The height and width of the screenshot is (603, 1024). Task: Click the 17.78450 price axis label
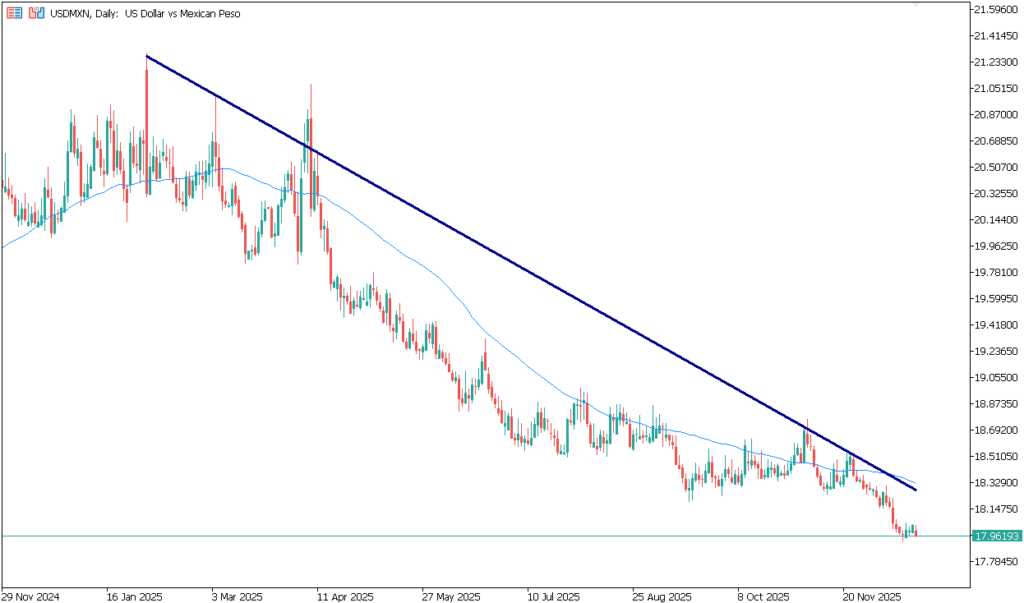point(996,562)
